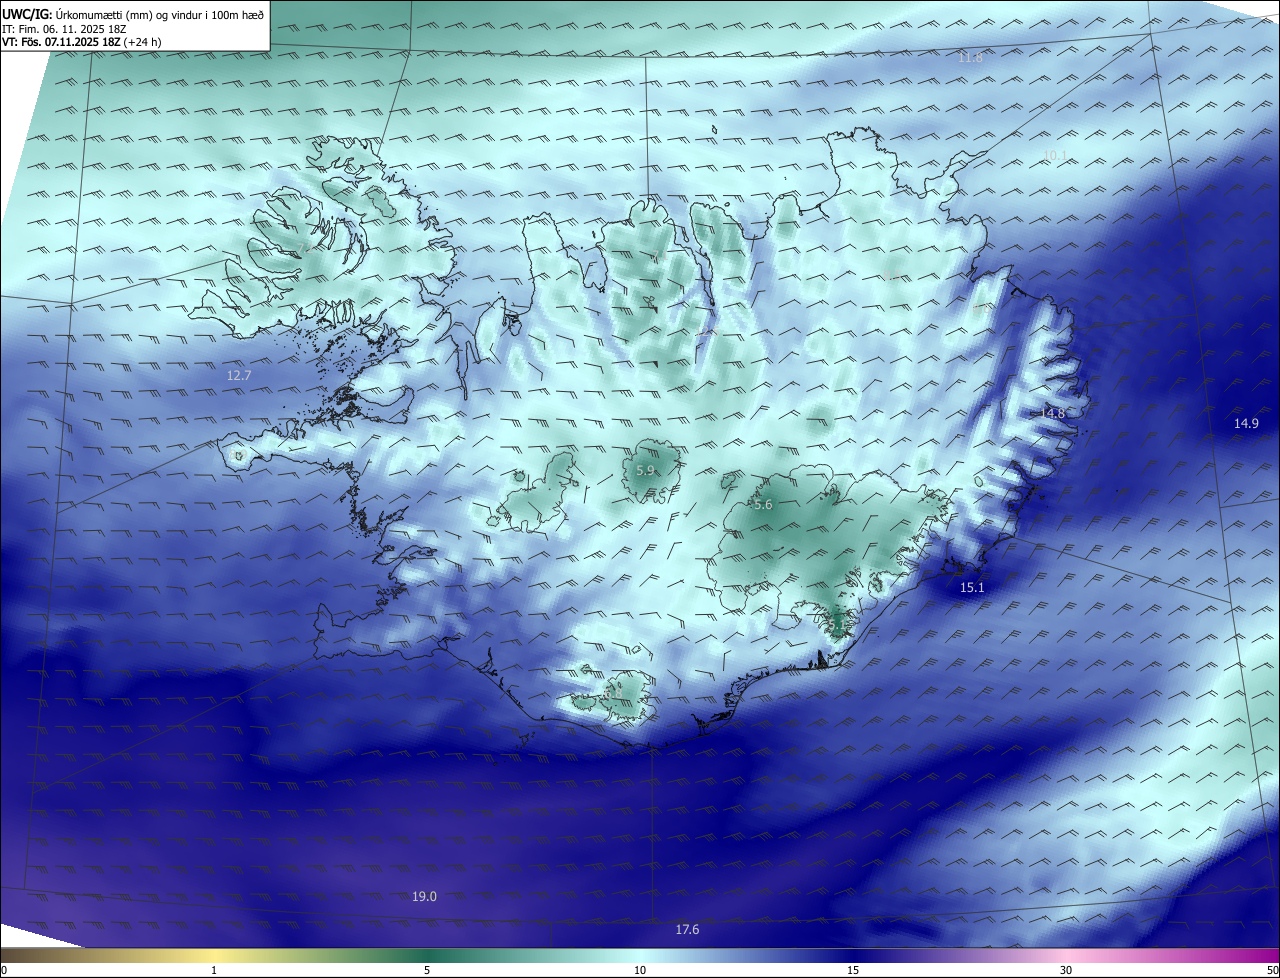Screen dimensions: 1280x978
Task: Click the colour scale tick label 1
Action: 214,971
